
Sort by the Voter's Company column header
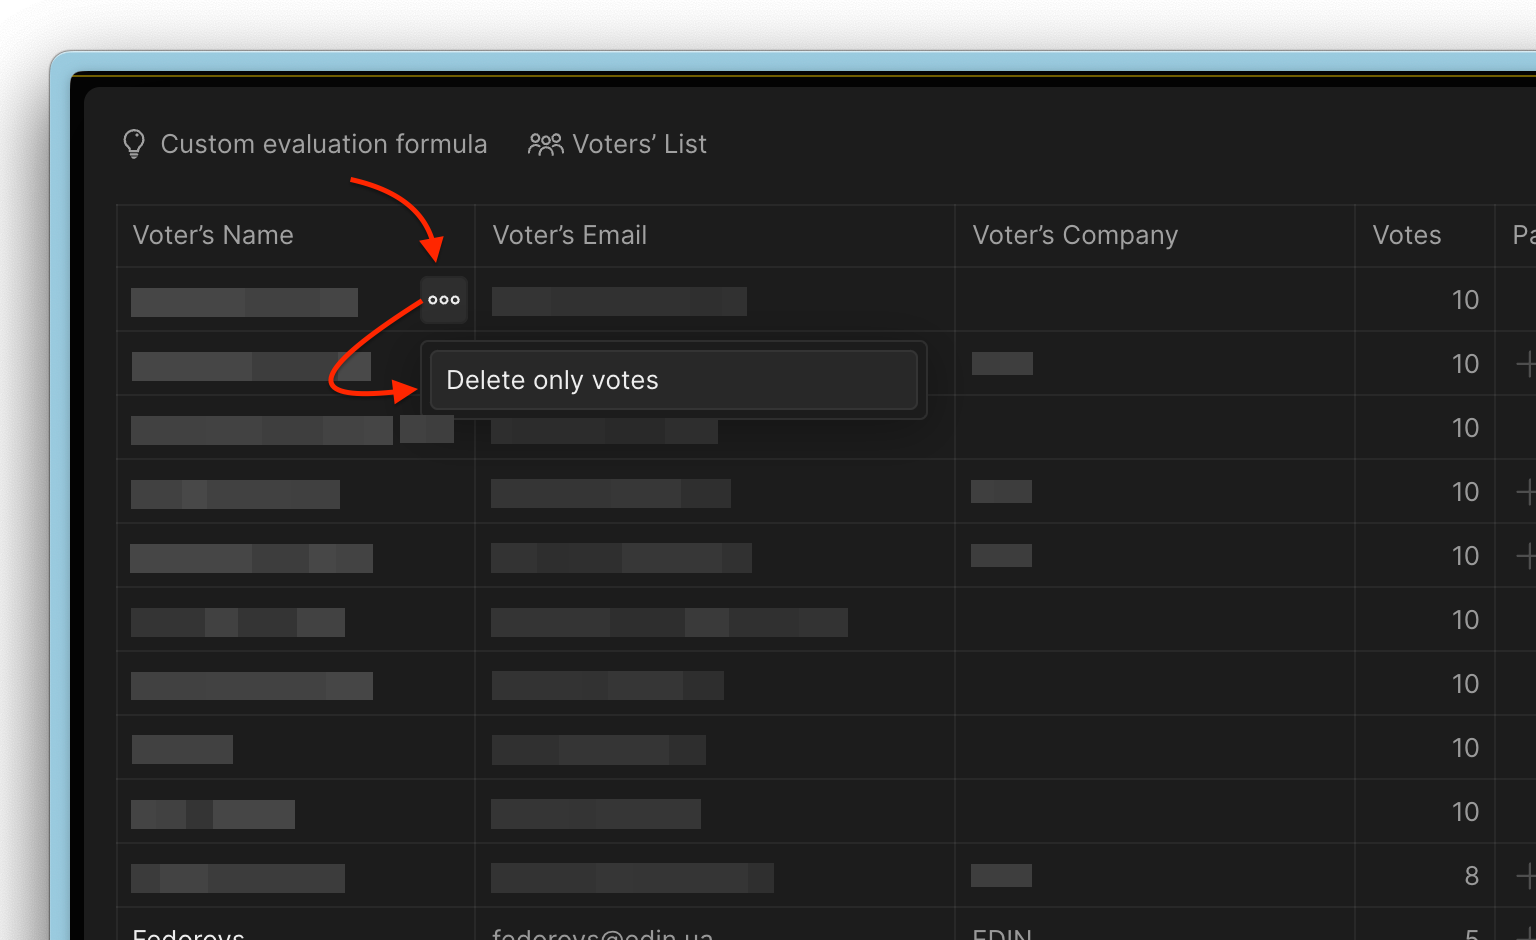[x=1075, y=235]
